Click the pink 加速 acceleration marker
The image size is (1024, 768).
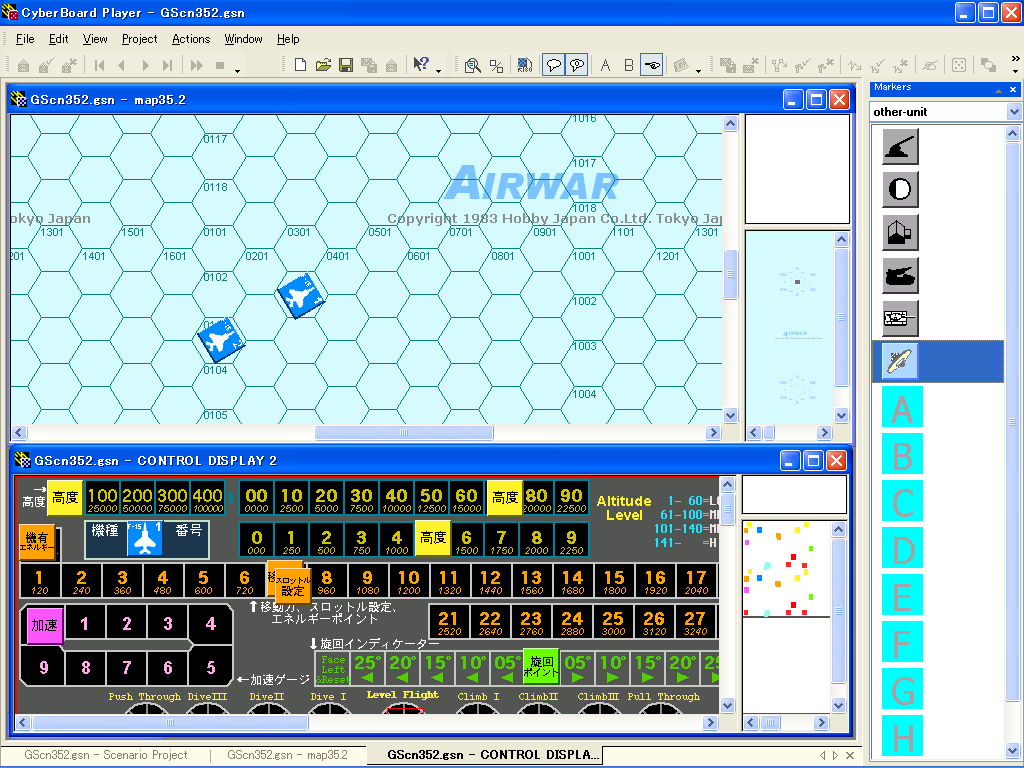coord(44,625)
